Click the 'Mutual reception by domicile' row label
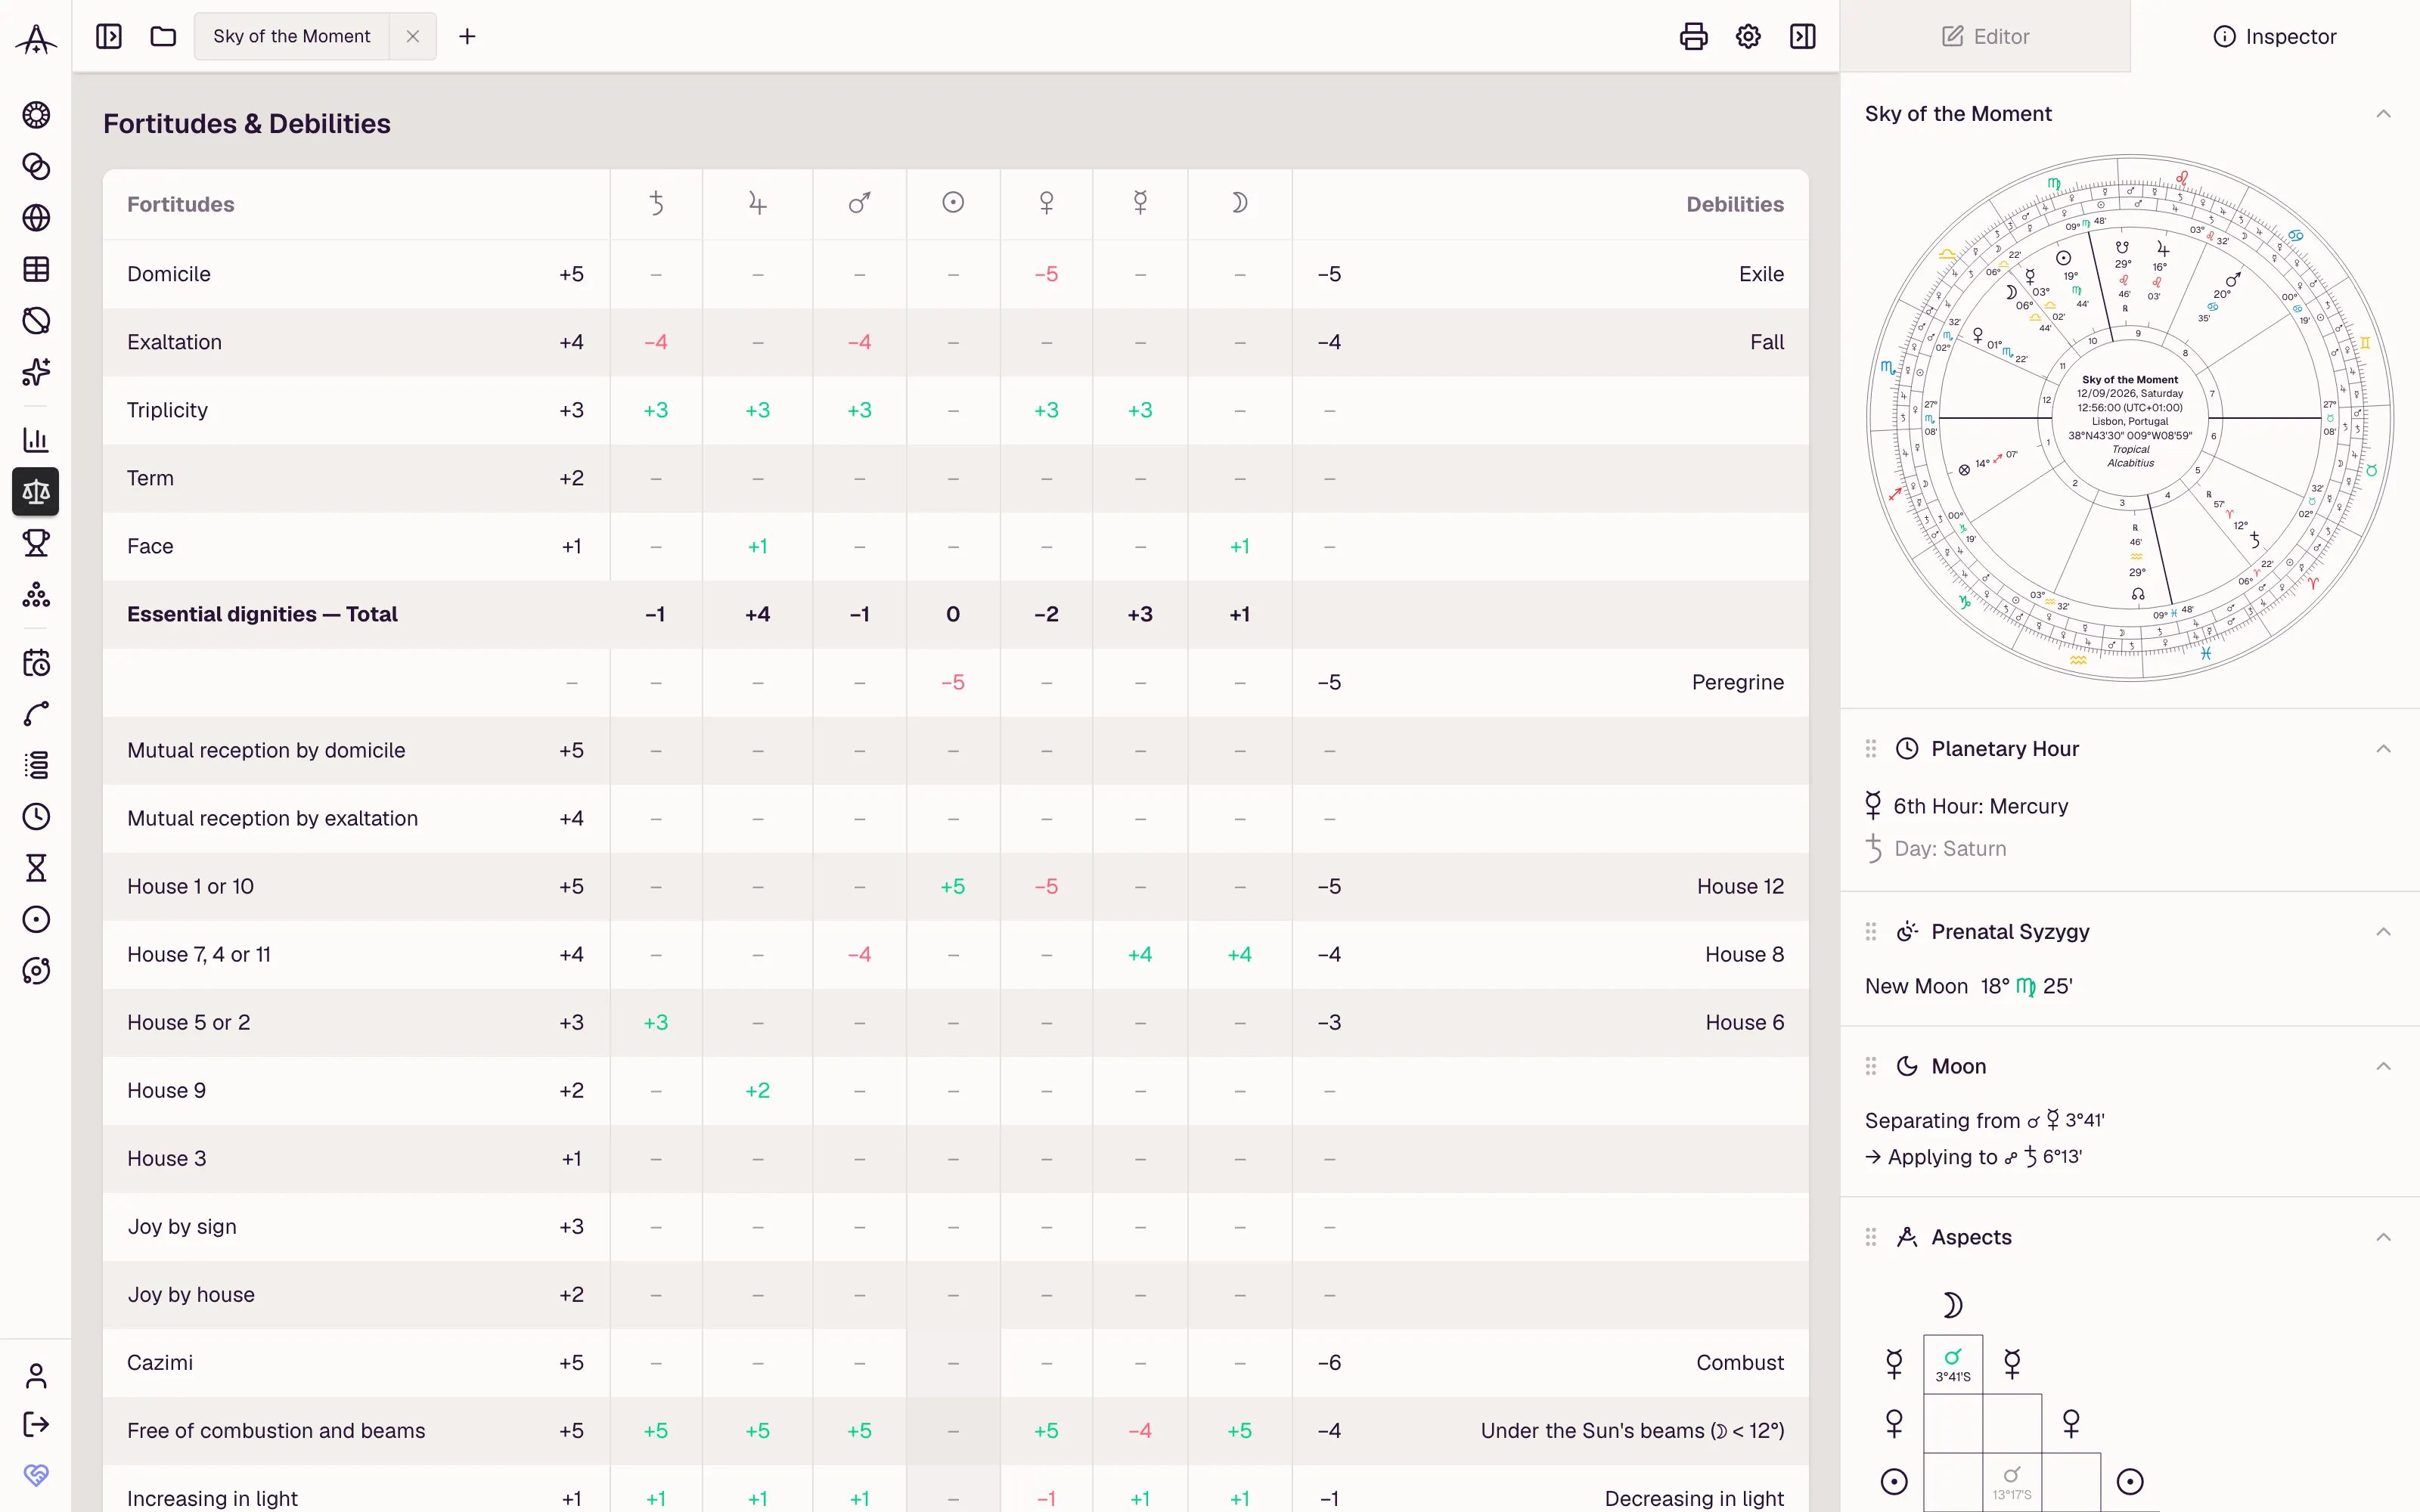2420x1512 pixels. [x=266, y=751]
